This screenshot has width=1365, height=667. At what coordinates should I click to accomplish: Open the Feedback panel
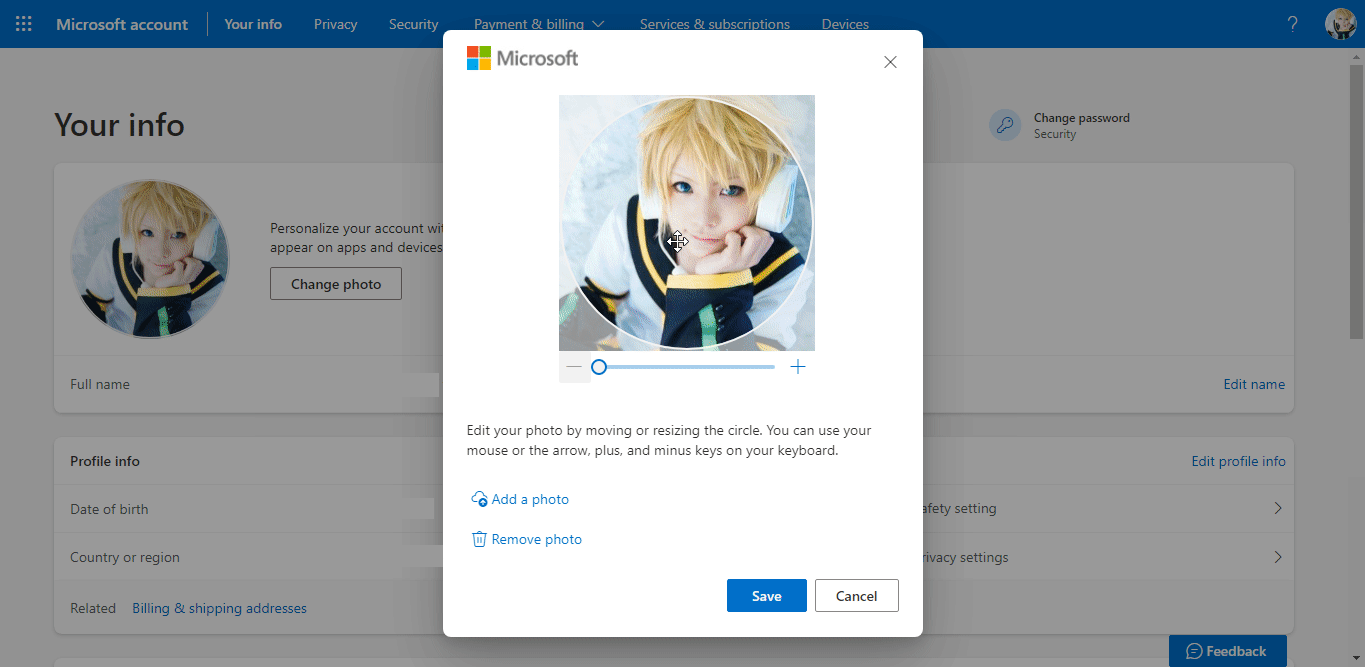1227,650
